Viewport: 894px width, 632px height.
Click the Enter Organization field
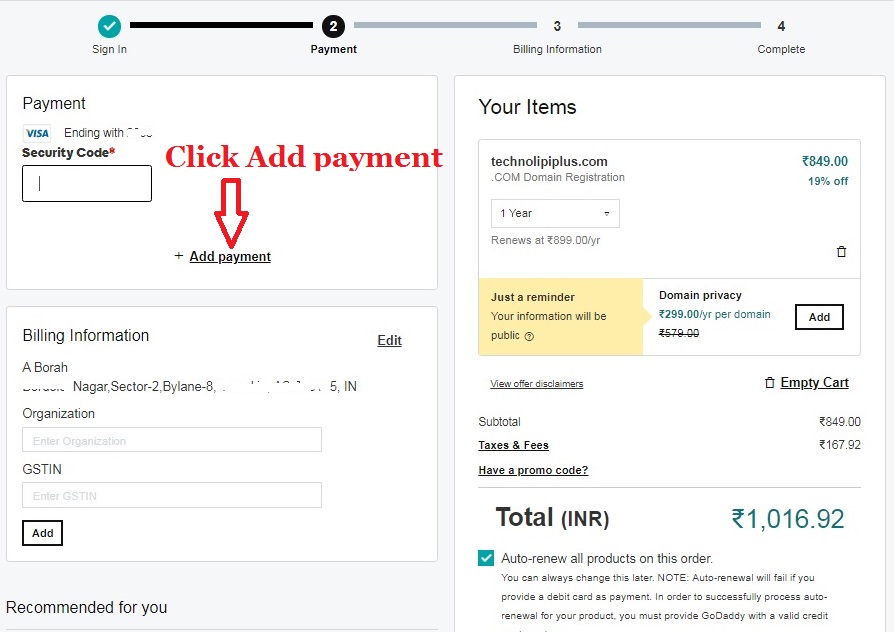pos(172,440)
